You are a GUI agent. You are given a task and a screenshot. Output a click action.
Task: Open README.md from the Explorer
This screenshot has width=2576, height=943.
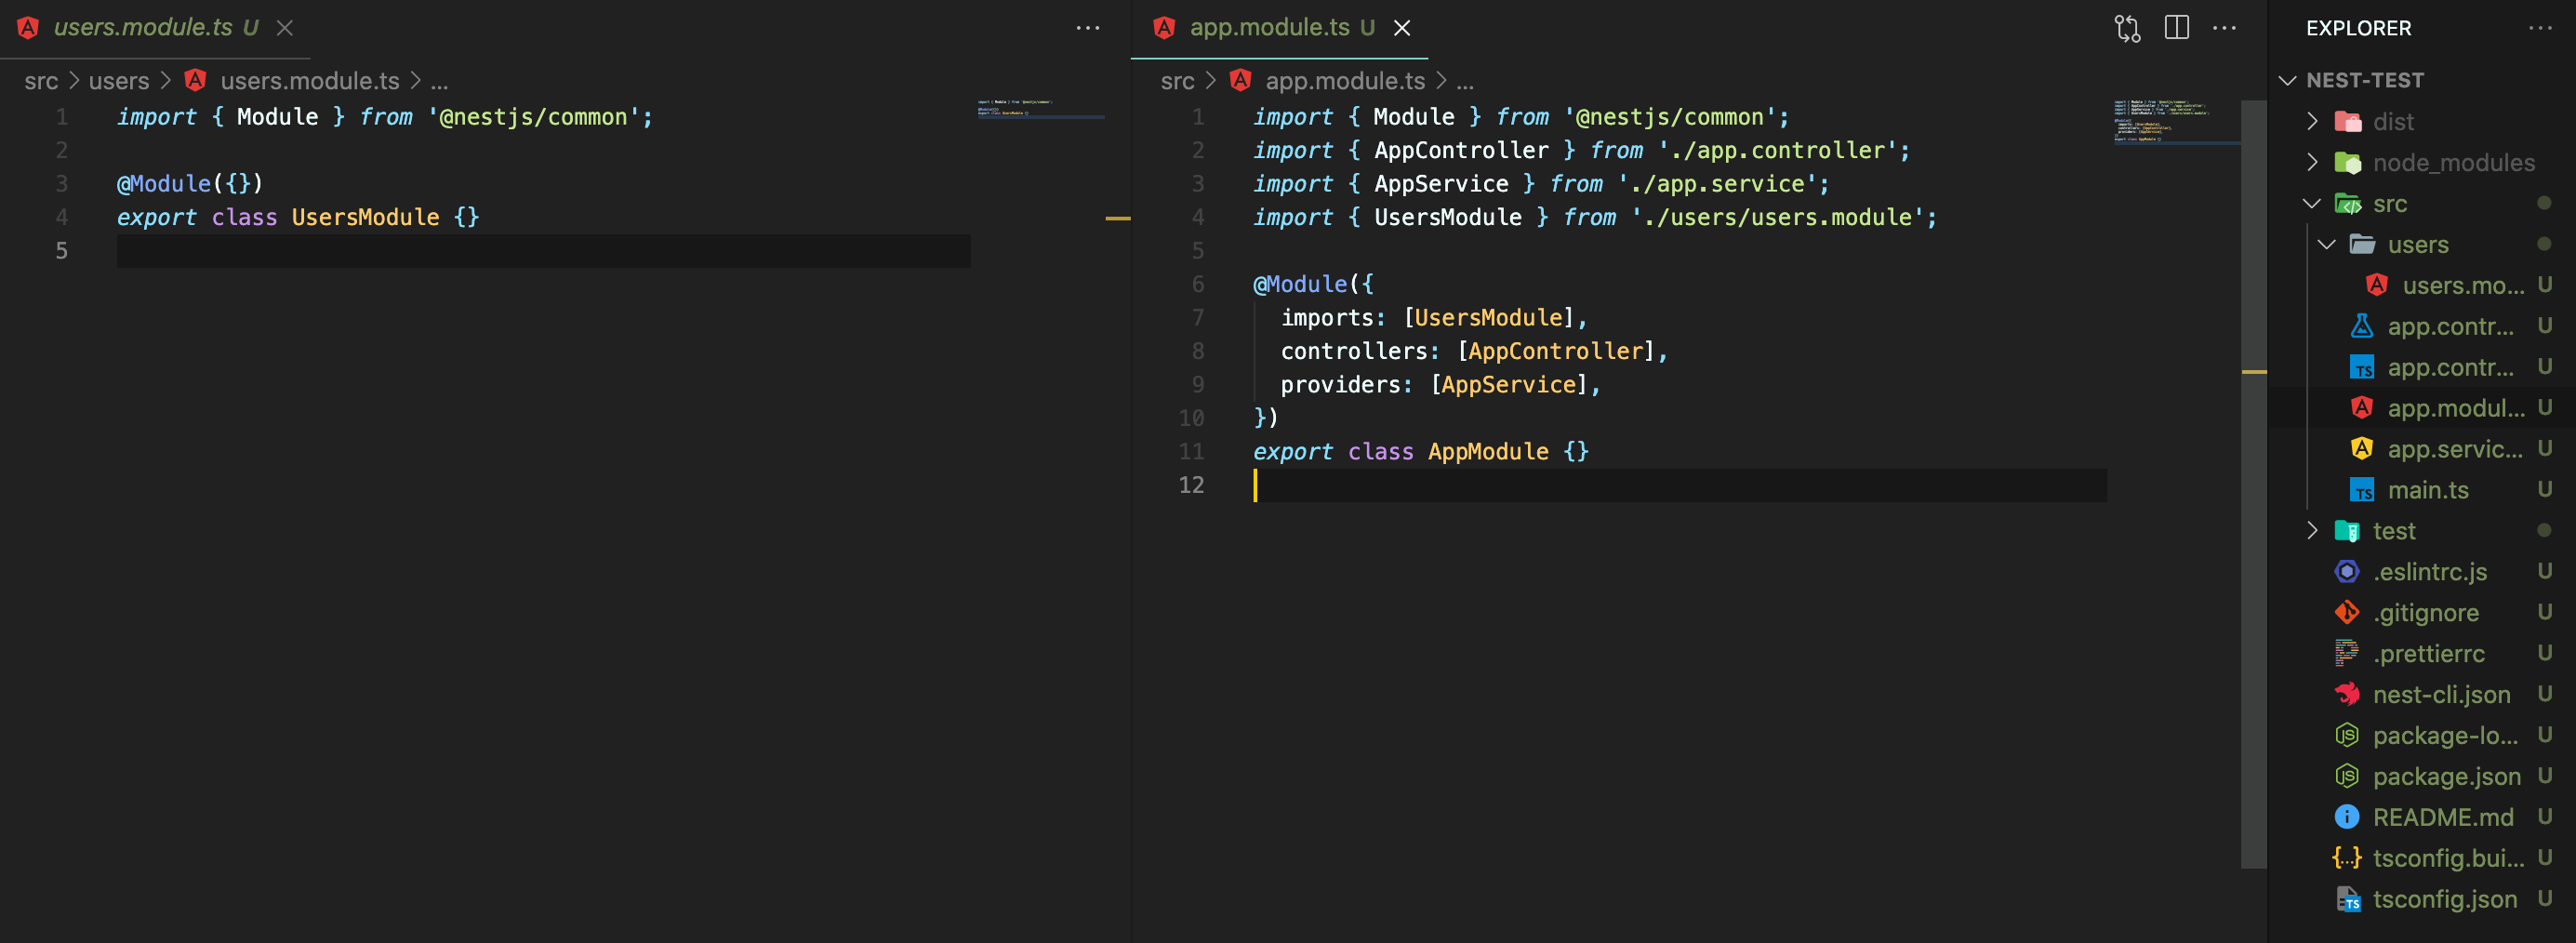(2443, 817)
